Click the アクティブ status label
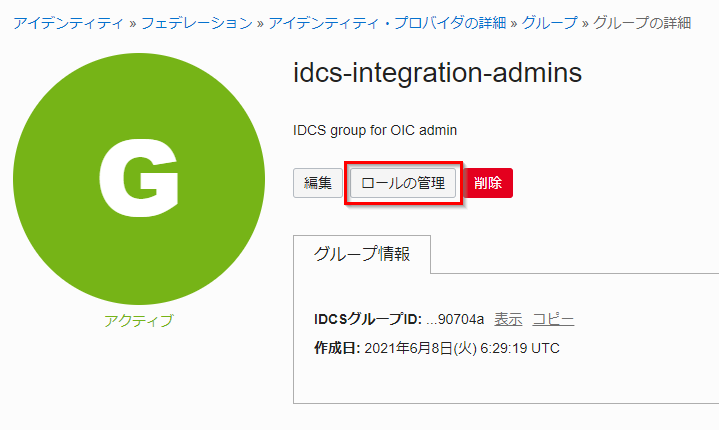Viewport: 719px width, 430px height. (x=138, y=321)
